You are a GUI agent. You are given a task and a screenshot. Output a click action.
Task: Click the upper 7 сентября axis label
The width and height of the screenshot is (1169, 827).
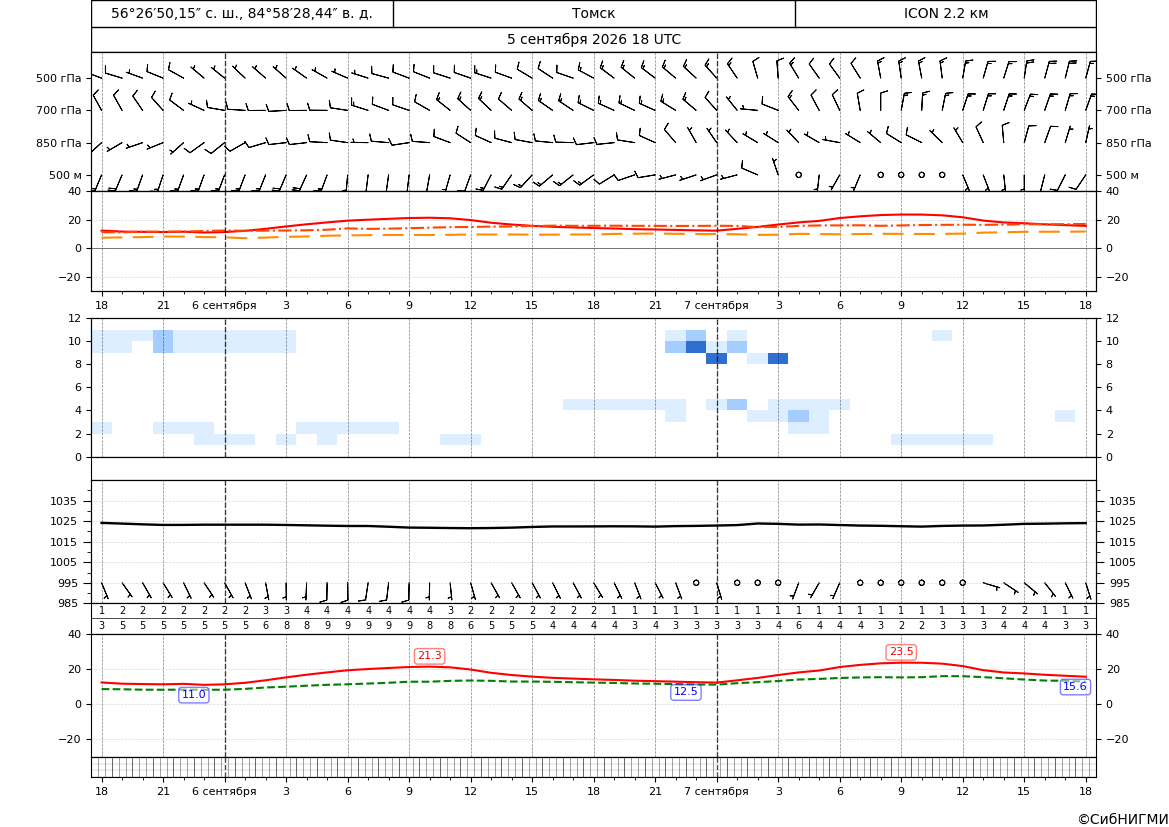tap(716, 305)
